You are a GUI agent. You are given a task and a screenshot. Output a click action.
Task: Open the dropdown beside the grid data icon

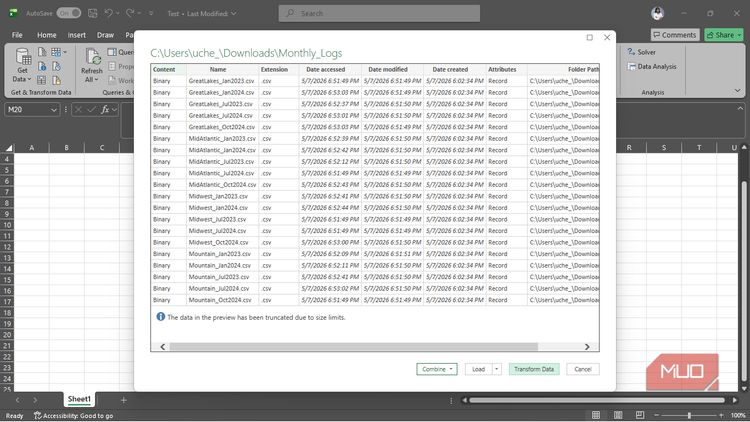point(65,52)
